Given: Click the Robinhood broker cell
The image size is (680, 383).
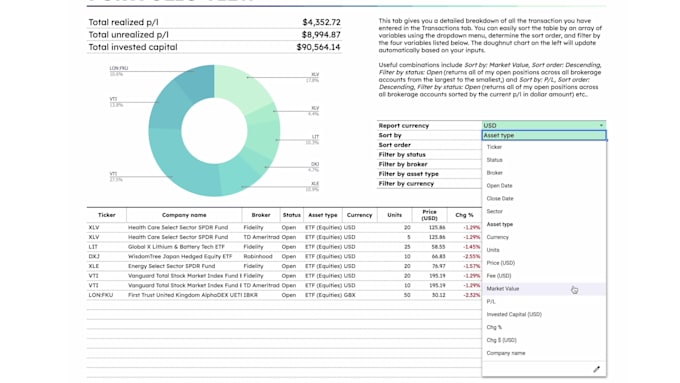Looking at the screenshot, I should click(x=261, y=256).
